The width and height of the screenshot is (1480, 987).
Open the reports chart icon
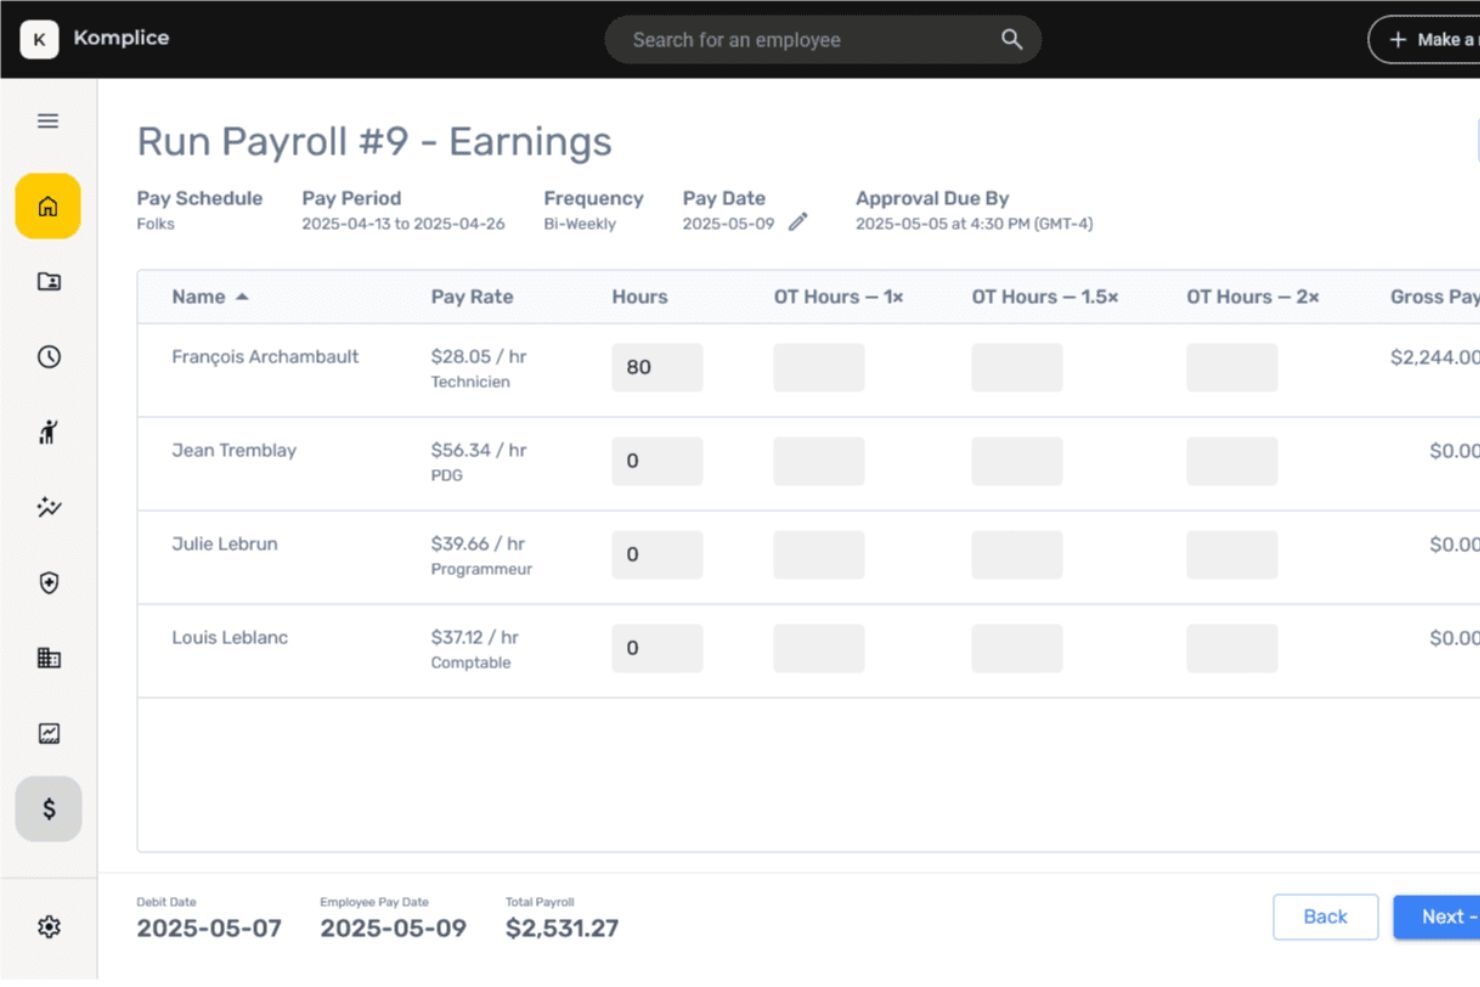(47, 733)
